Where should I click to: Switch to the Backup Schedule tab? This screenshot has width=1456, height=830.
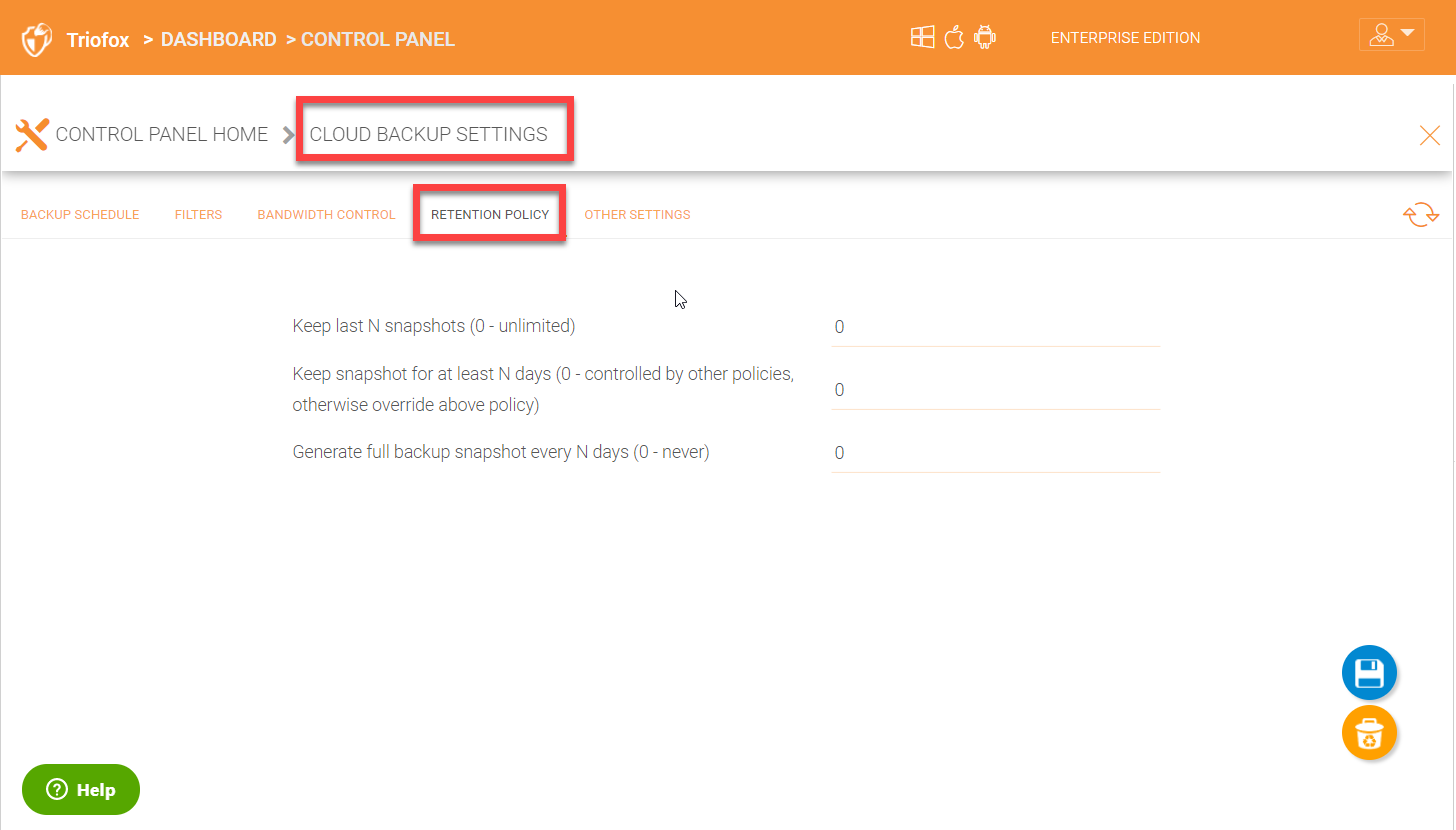(x=80, y=215)
